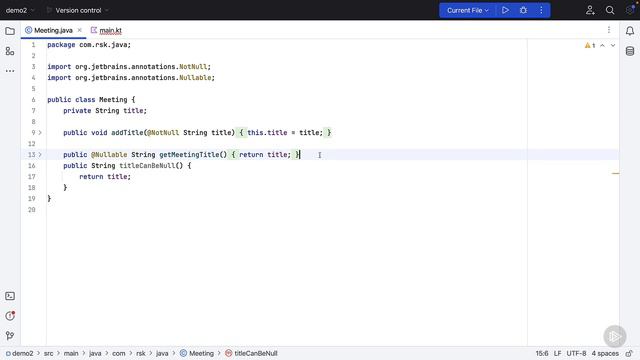The image size is (640, 360).
Task: Click demo2 in the breadcrumb bar
Action: tap(20, 353)
